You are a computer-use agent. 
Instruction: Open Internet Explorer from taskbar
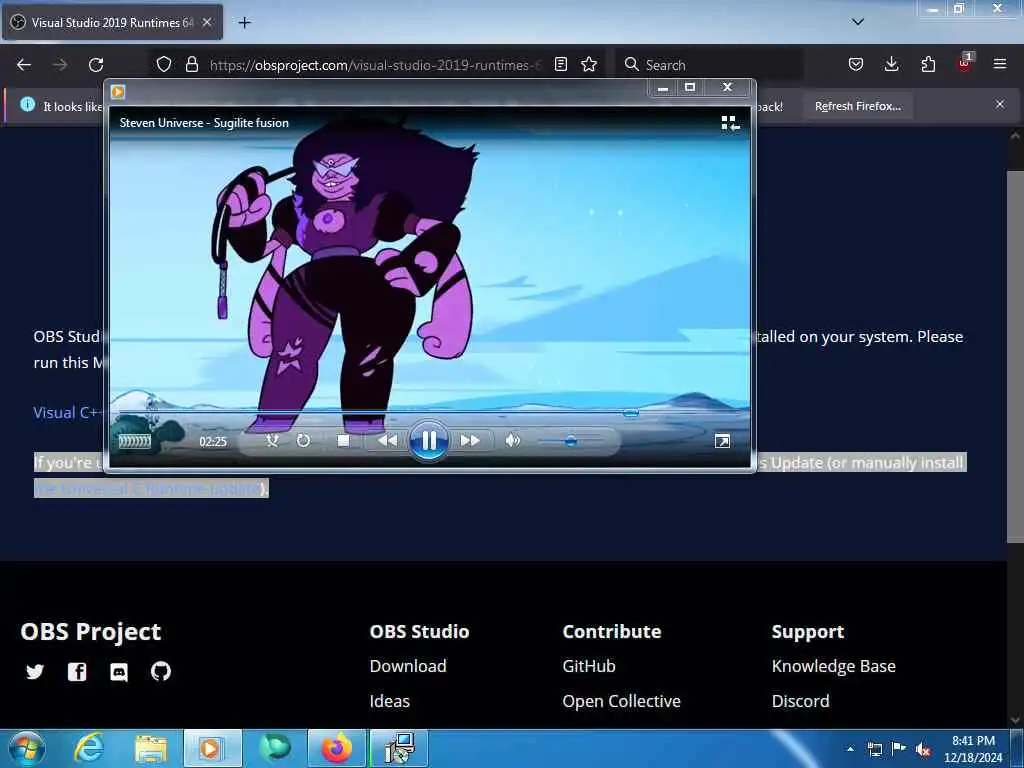click(x=88, y=748)
